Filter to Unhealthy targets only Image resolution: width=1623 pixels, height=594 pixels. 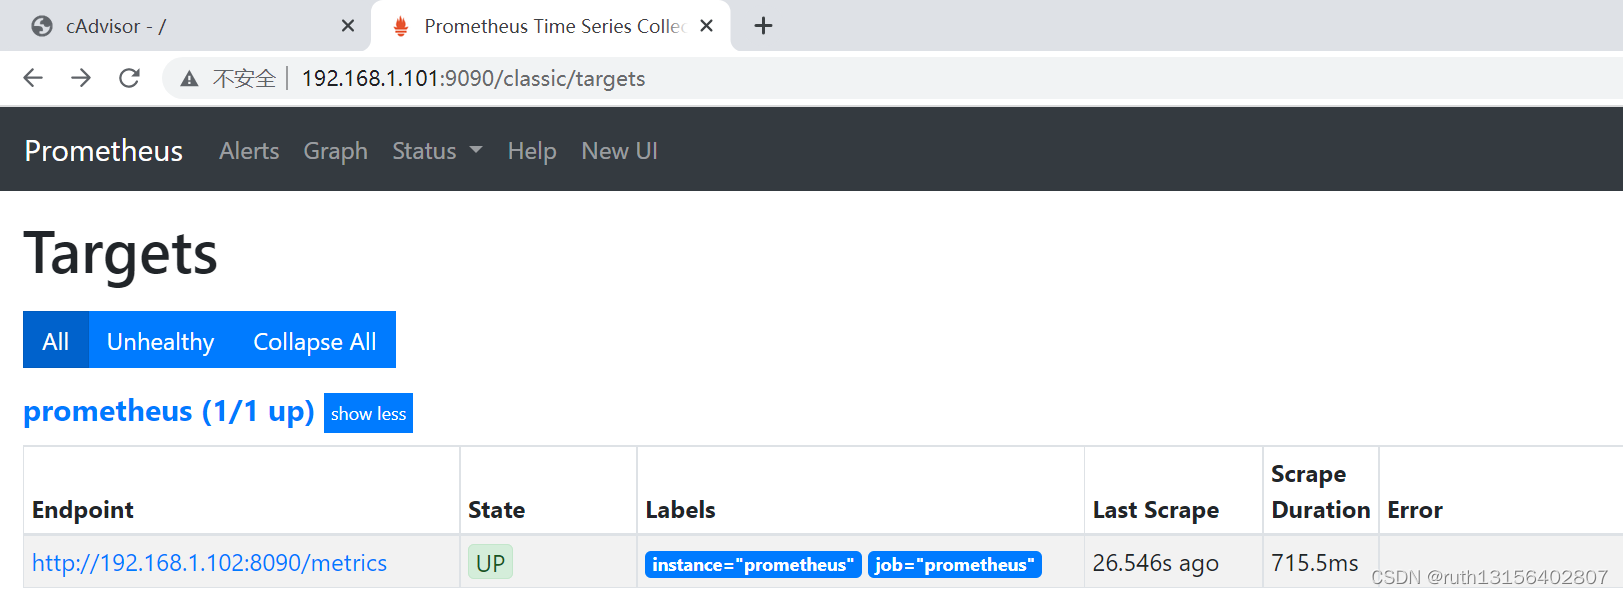click(161, 340)
